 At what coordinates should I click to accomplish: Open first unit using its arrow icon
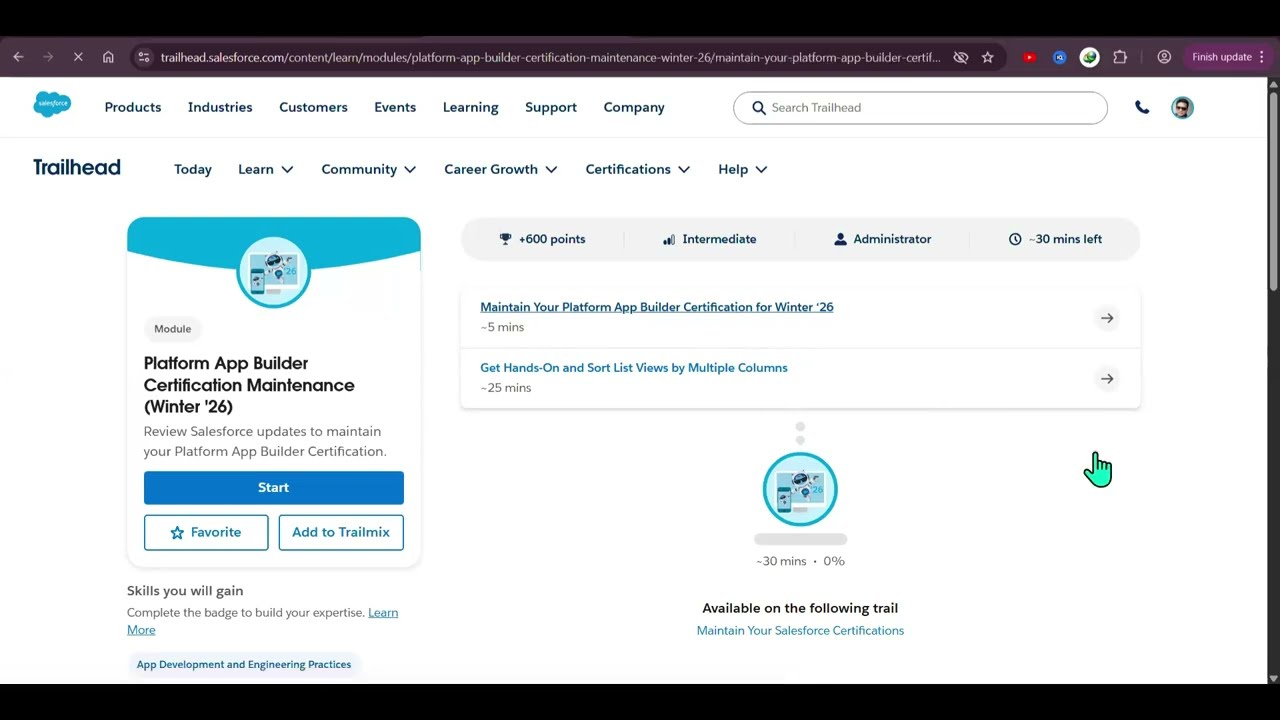tap(1107, 318)
